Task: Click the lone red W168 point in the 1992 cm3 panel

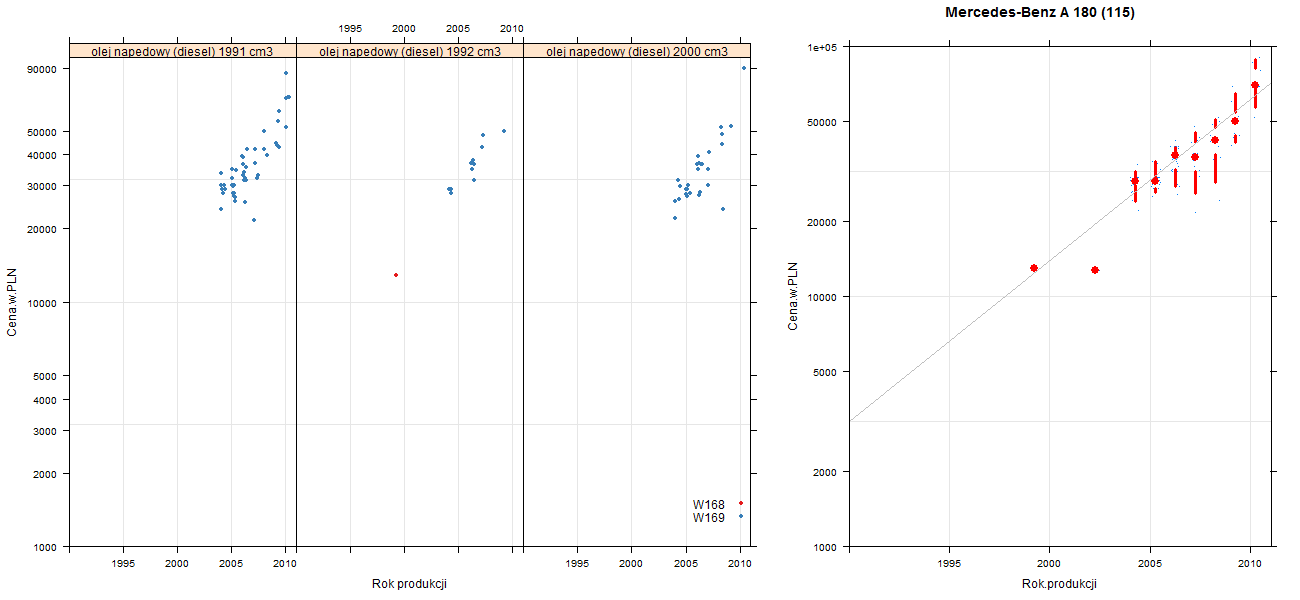Action: [x=396, y=275]
